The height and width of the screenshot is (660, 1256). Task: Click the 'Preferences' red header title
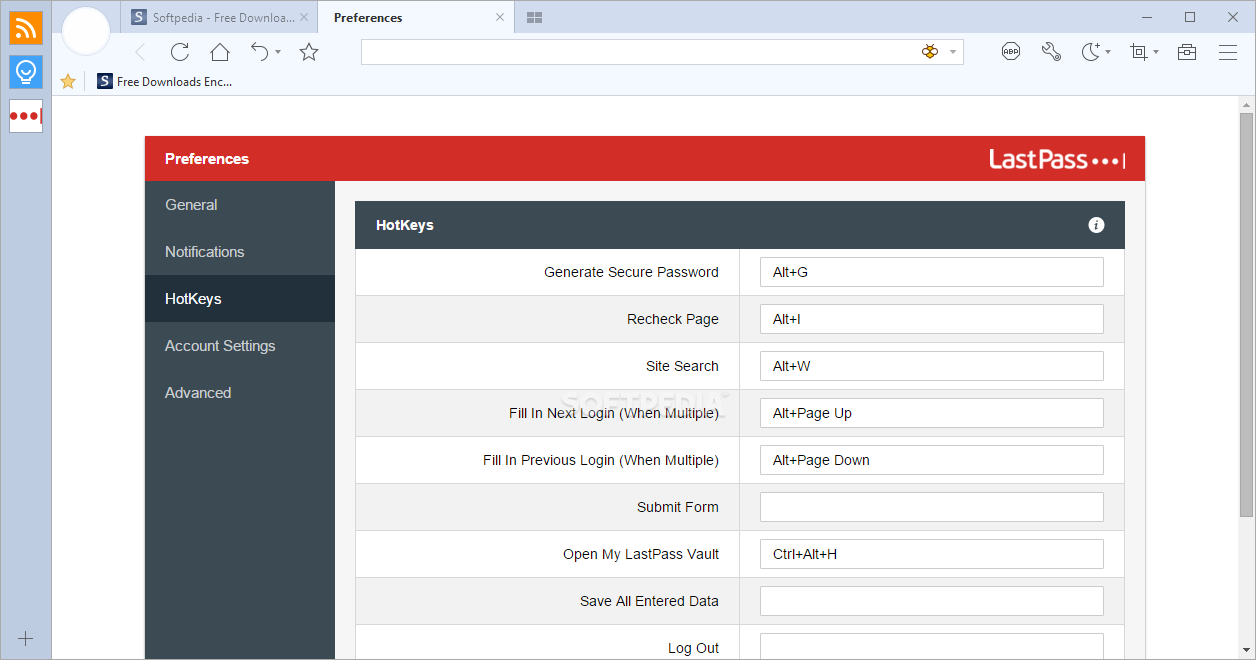207,159
